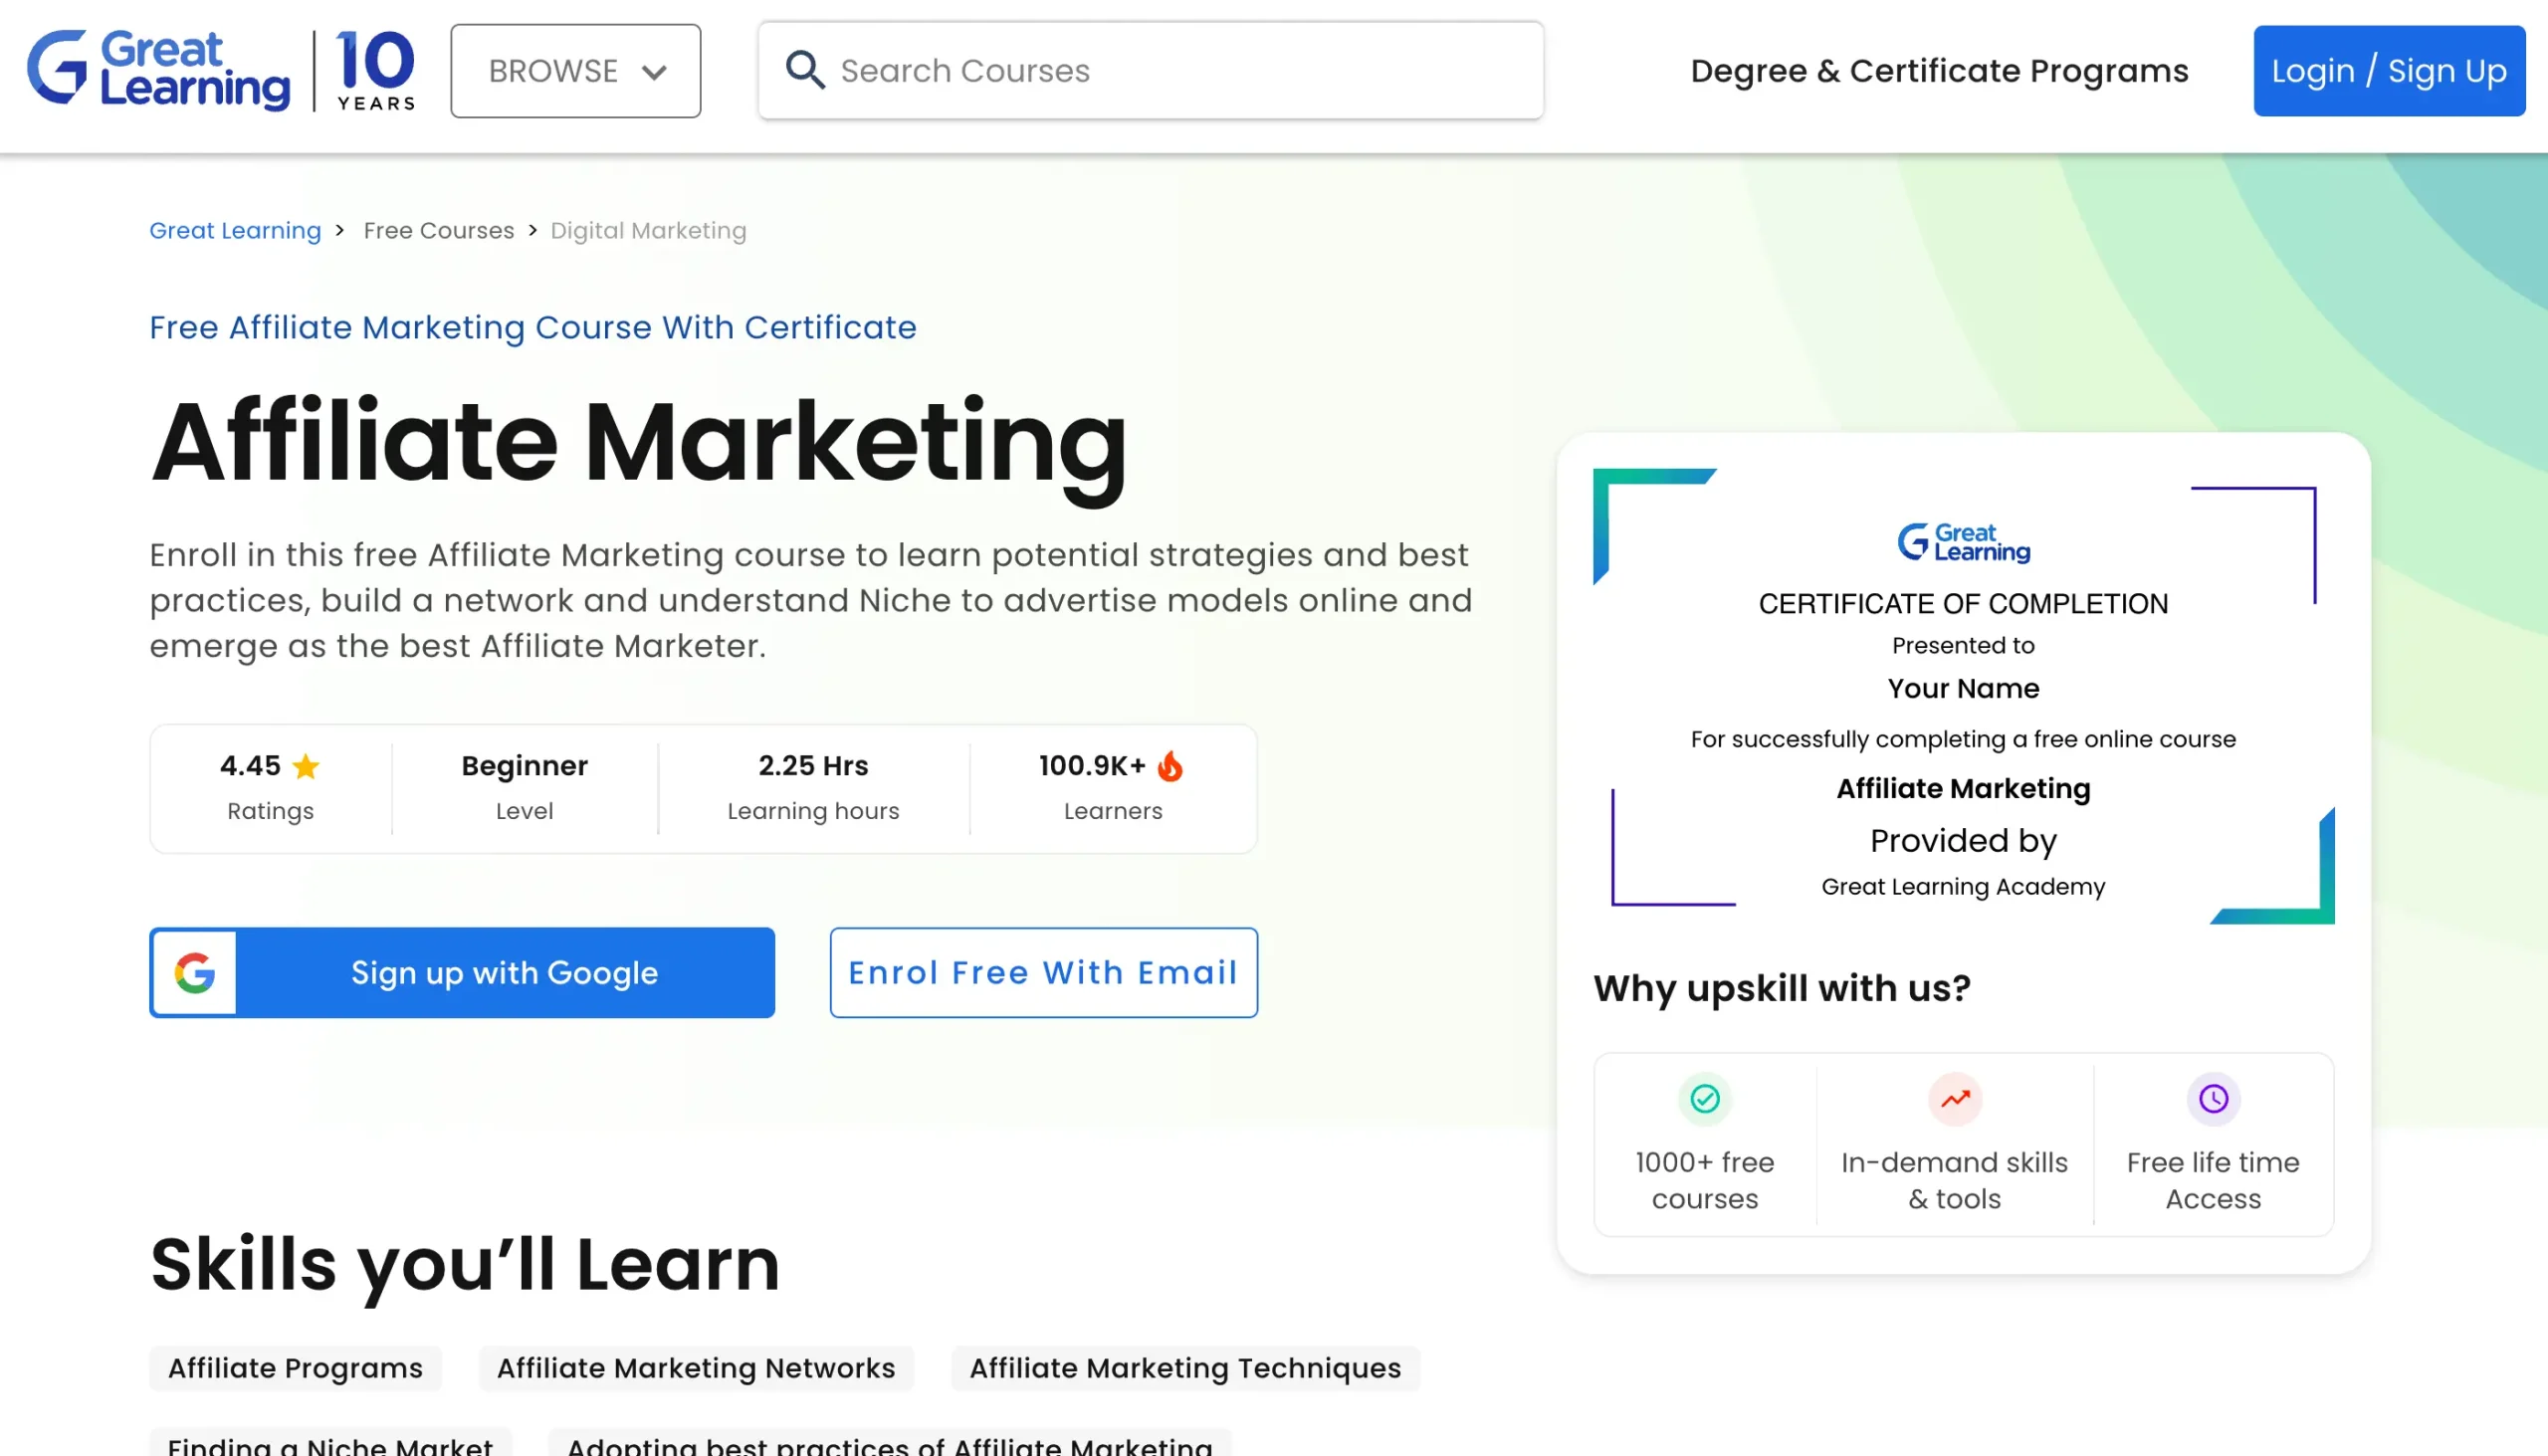Screen dimensions: 2548x1456
Task: Click the green checkmark free courses icon
Action: (x=1704, y=1099)
